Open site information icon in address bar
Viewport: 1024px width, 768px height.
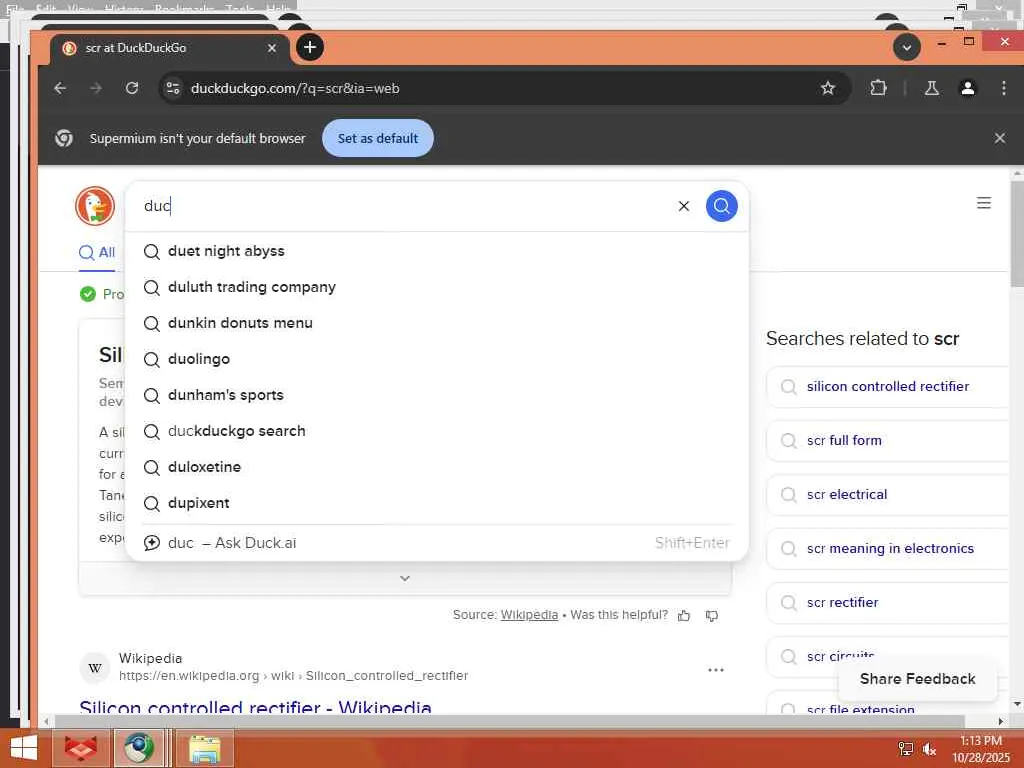point(172,88)
